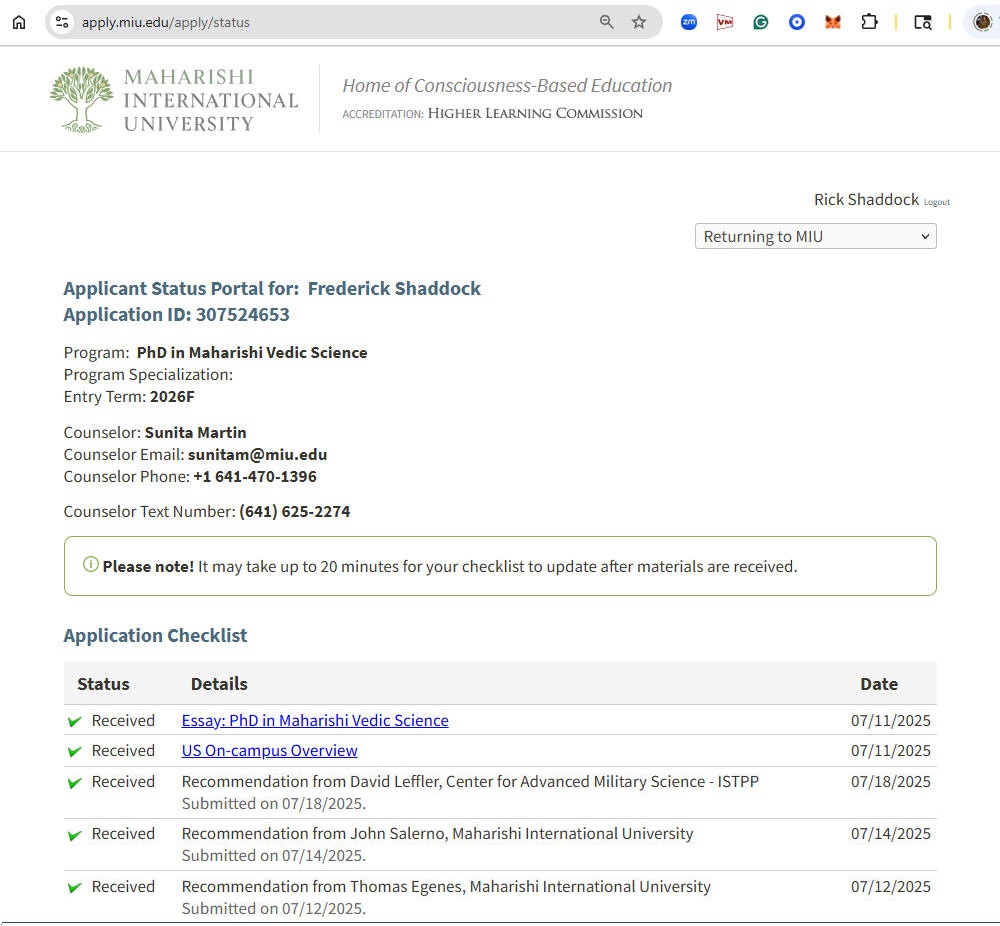
Task: Click the counselor email sunitam@miu.edu
Action: click(x=258, y=455)
